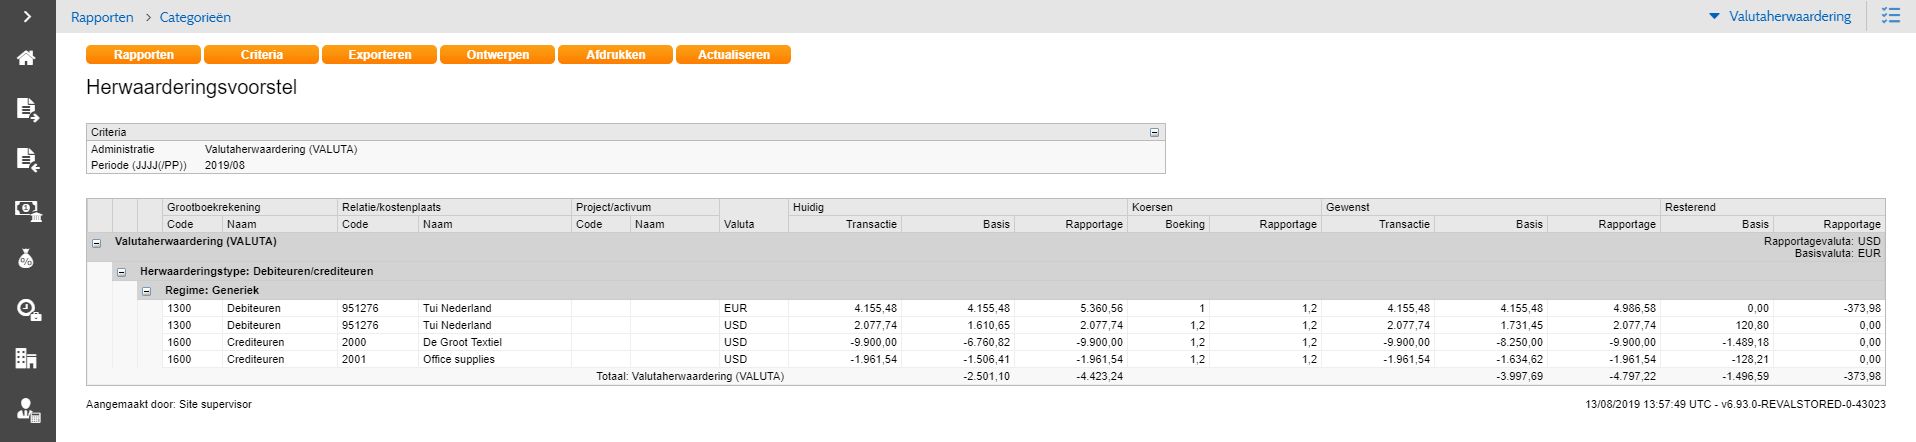This screenshot has width=1916, height=442.
Task: Collapse Herwaarderingstype: Debiteuren/crediteuren group
Action: pos(121,272)
